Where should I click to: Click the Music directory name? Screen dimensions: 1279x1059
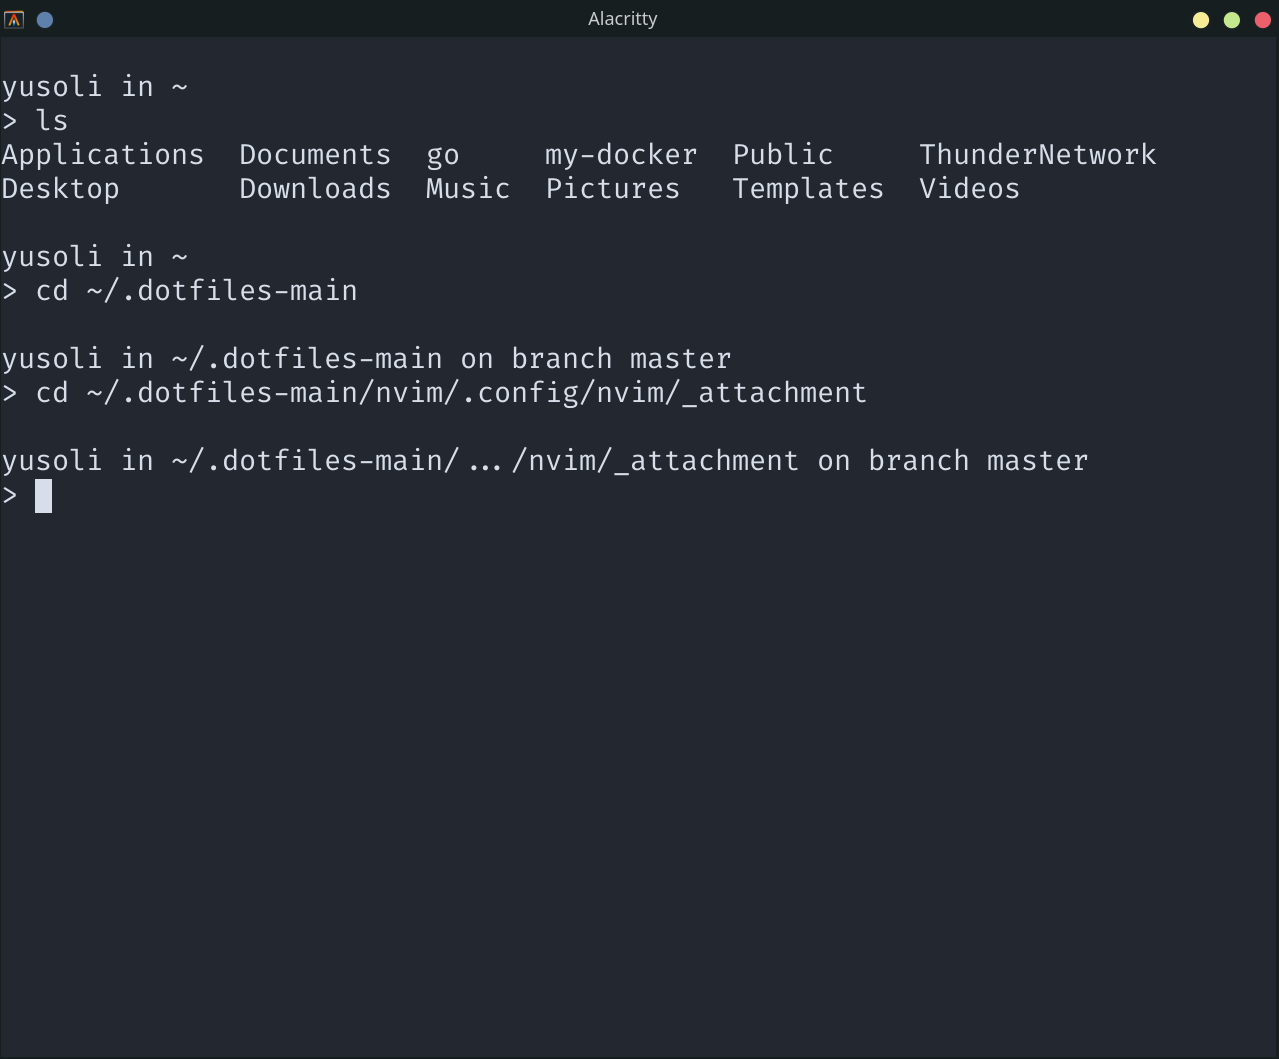pyautogui.click(x=468, y=189)
